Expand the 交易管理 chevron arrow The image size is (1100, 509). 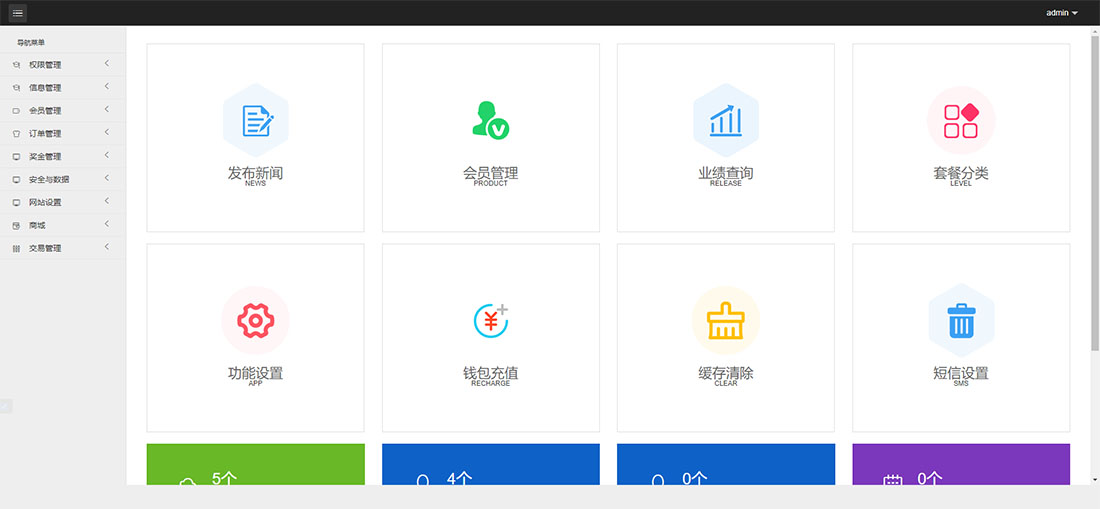pyautogui.click(x=107, y=247)
